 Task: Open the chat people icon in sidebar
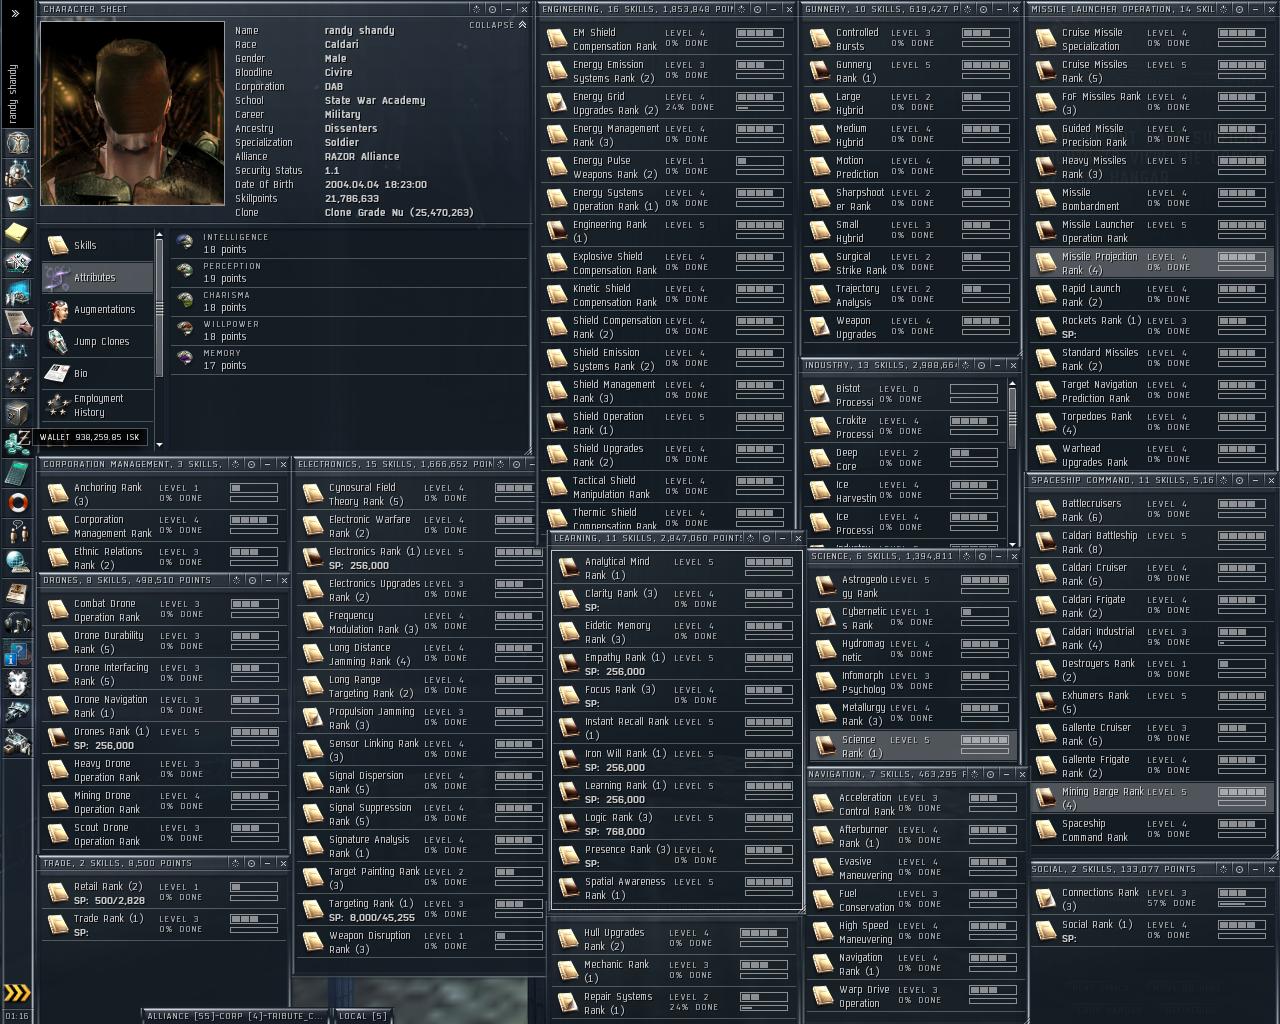coord(18,532)
